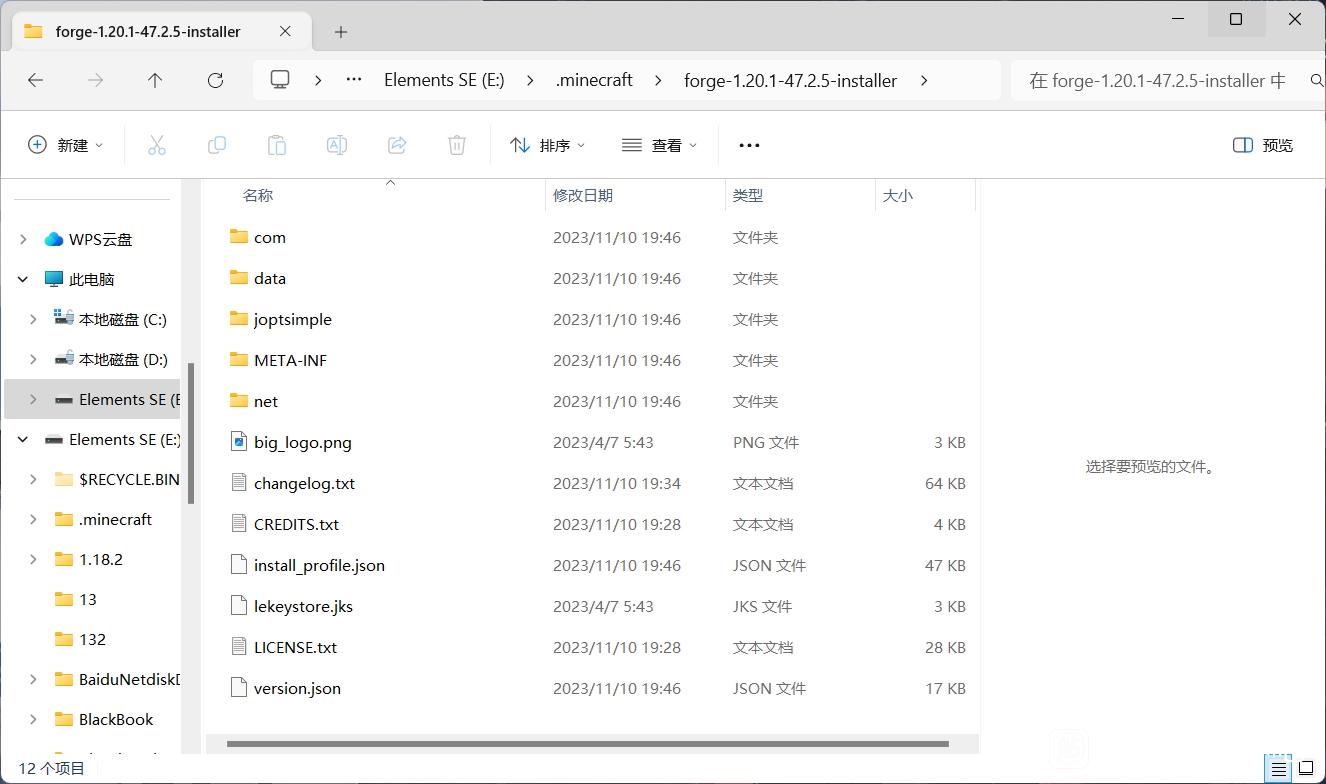The width and height of the screenshot is (1326, 784).
Task: Refresh the current folder view
Action: [x=215, y=80]
